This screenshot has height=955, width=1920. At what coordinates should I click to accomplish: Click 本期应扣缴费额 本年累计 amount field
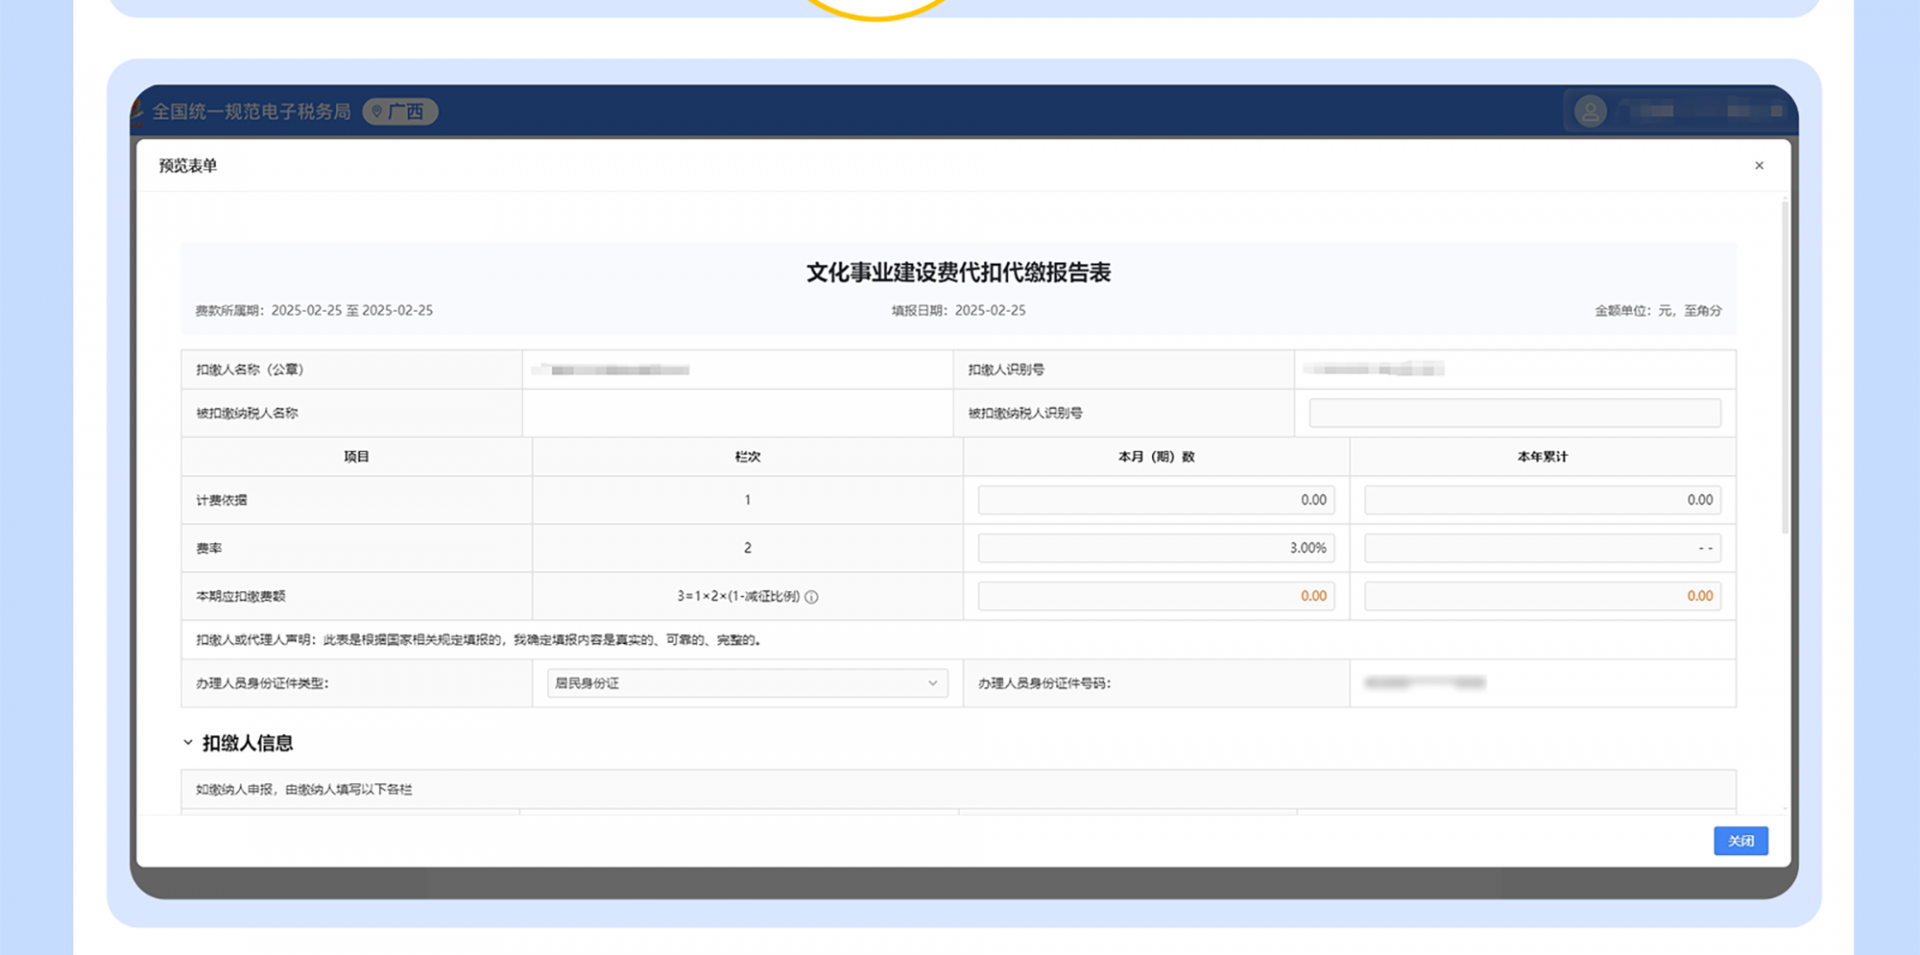click(x=1542, y=596)
